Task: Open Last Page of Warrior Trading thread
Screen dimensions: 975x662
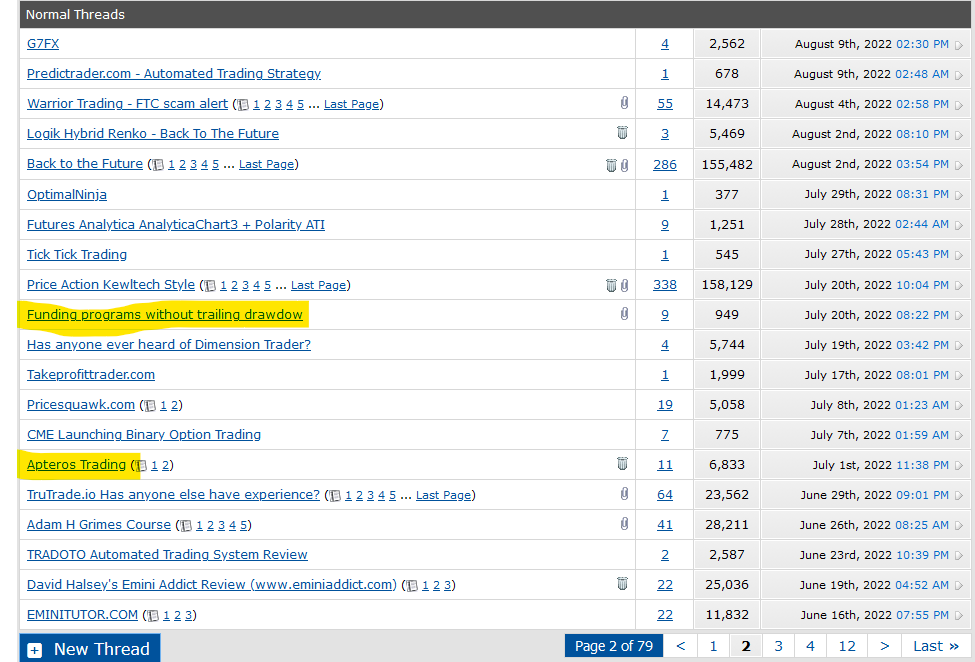Action: [351, 104]
